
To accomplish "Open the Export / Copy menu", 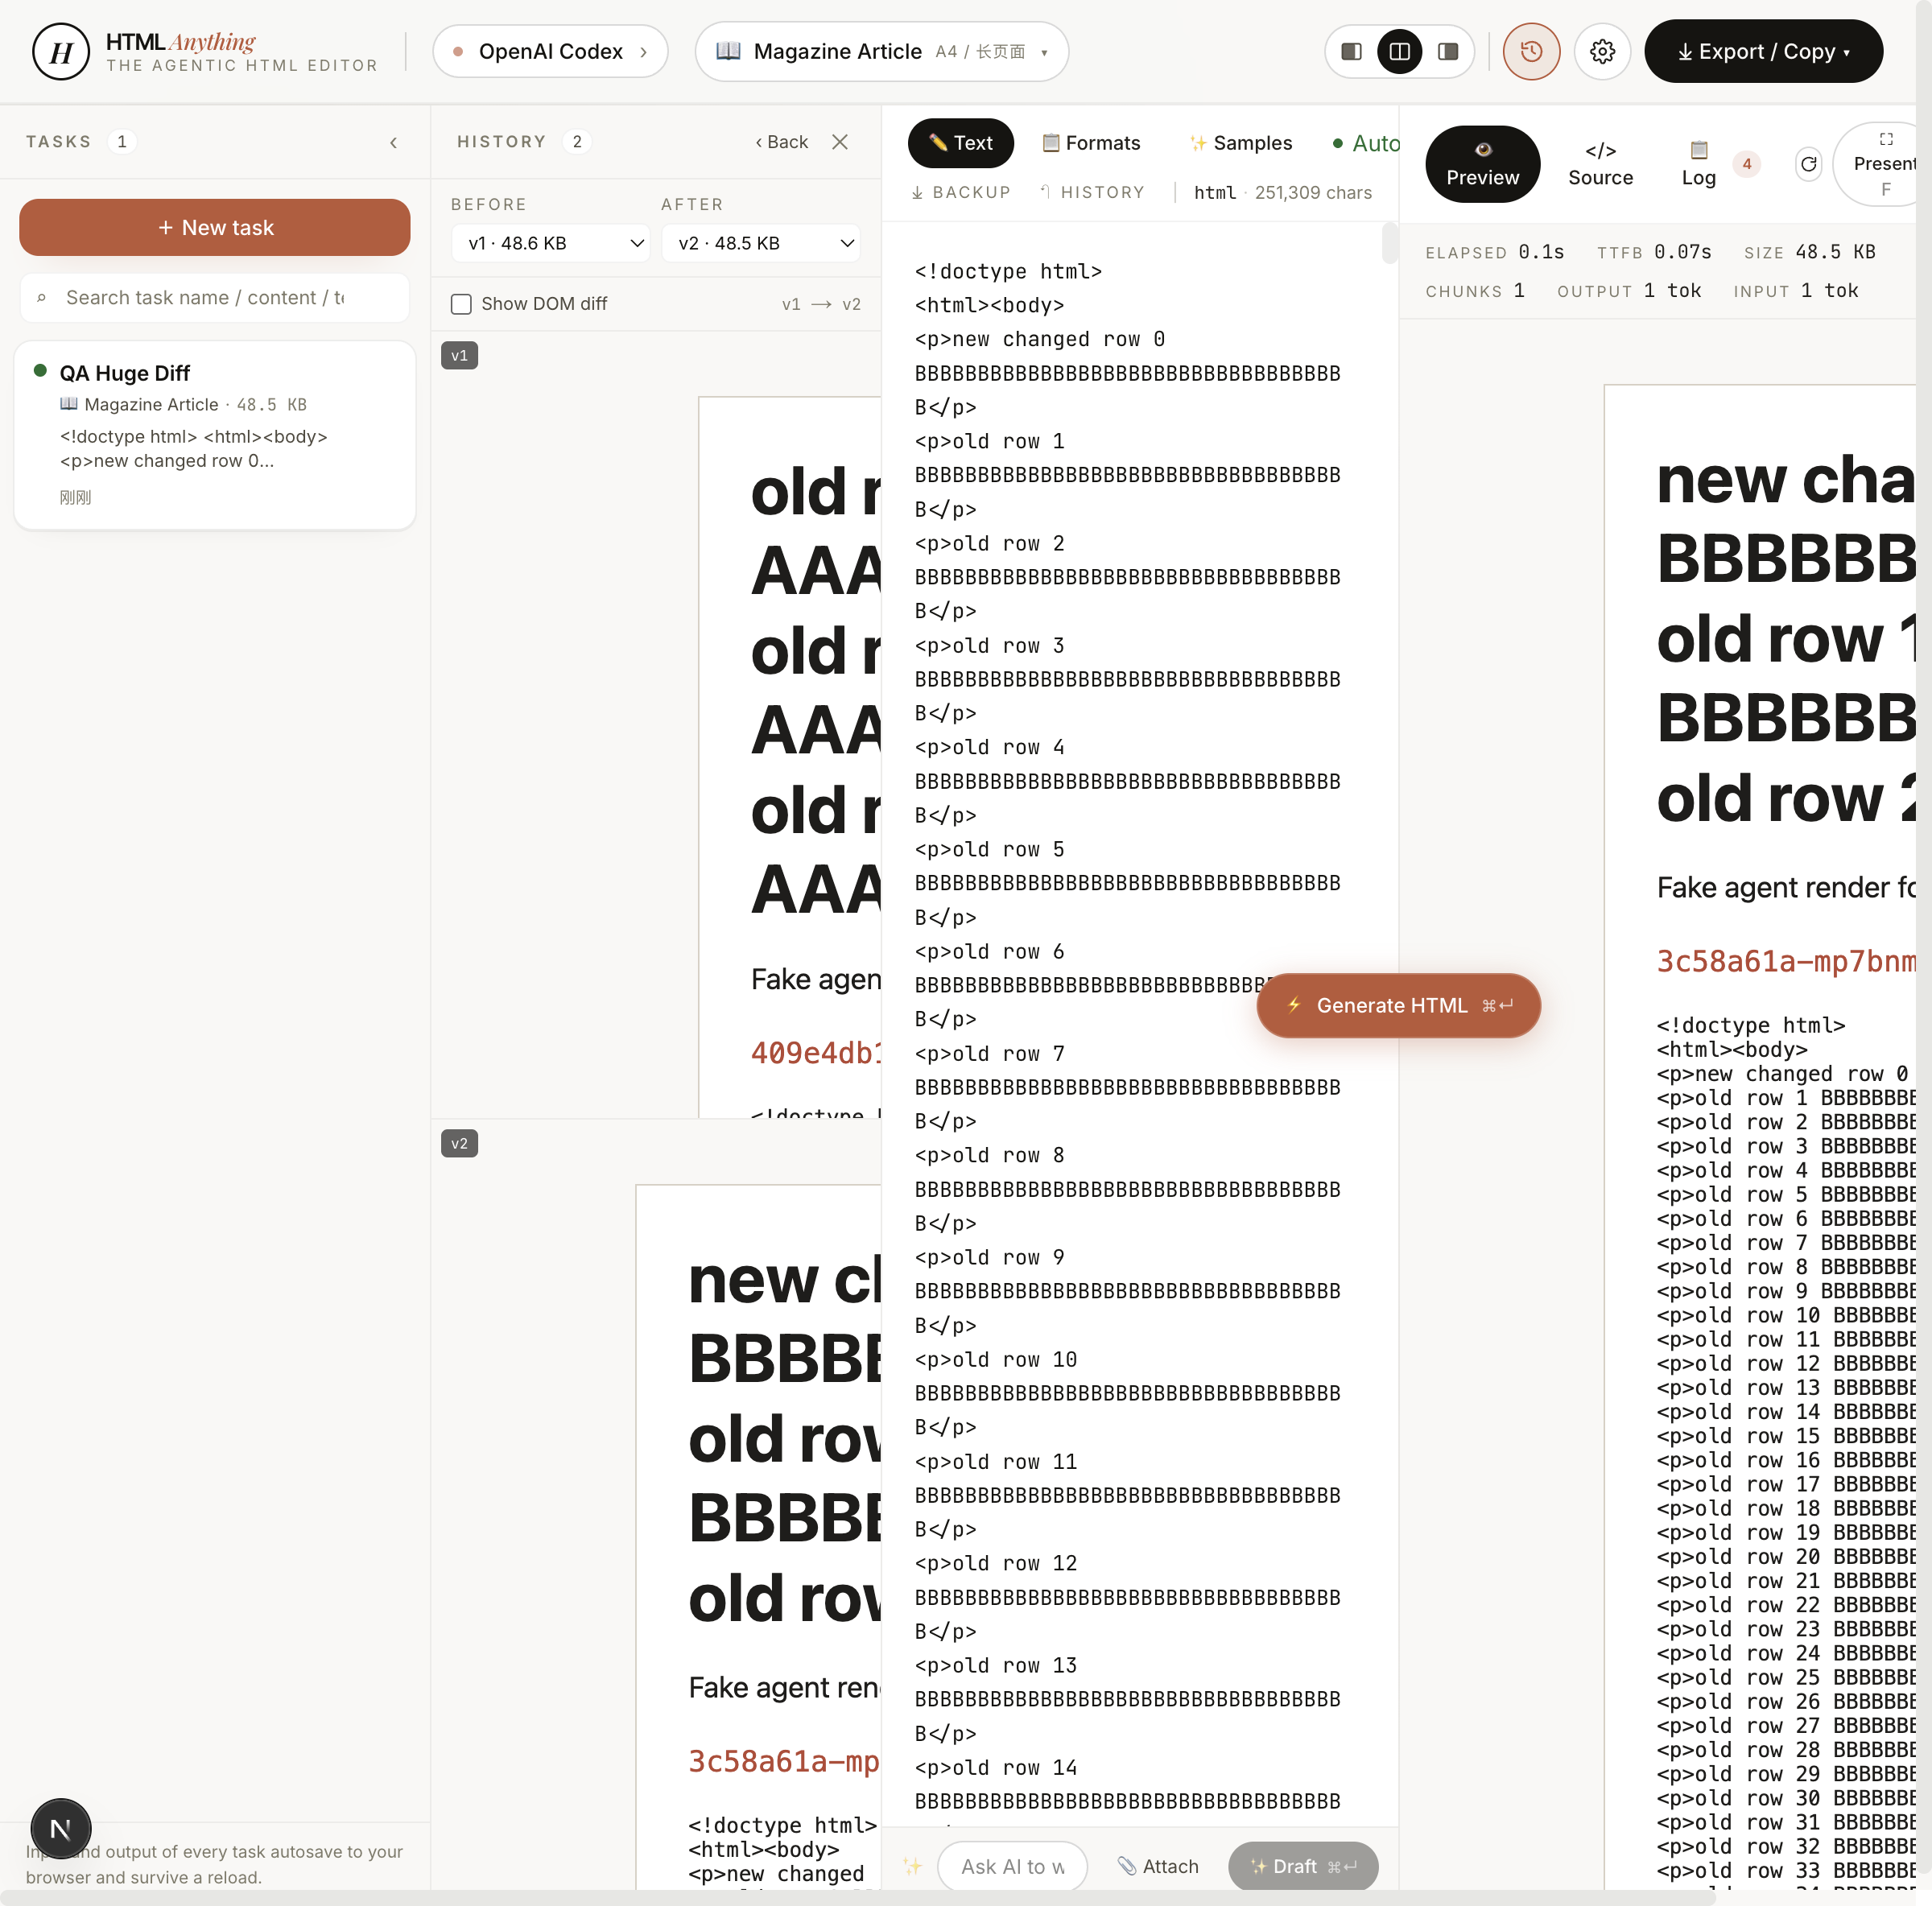I will [x=1763, y=52].
